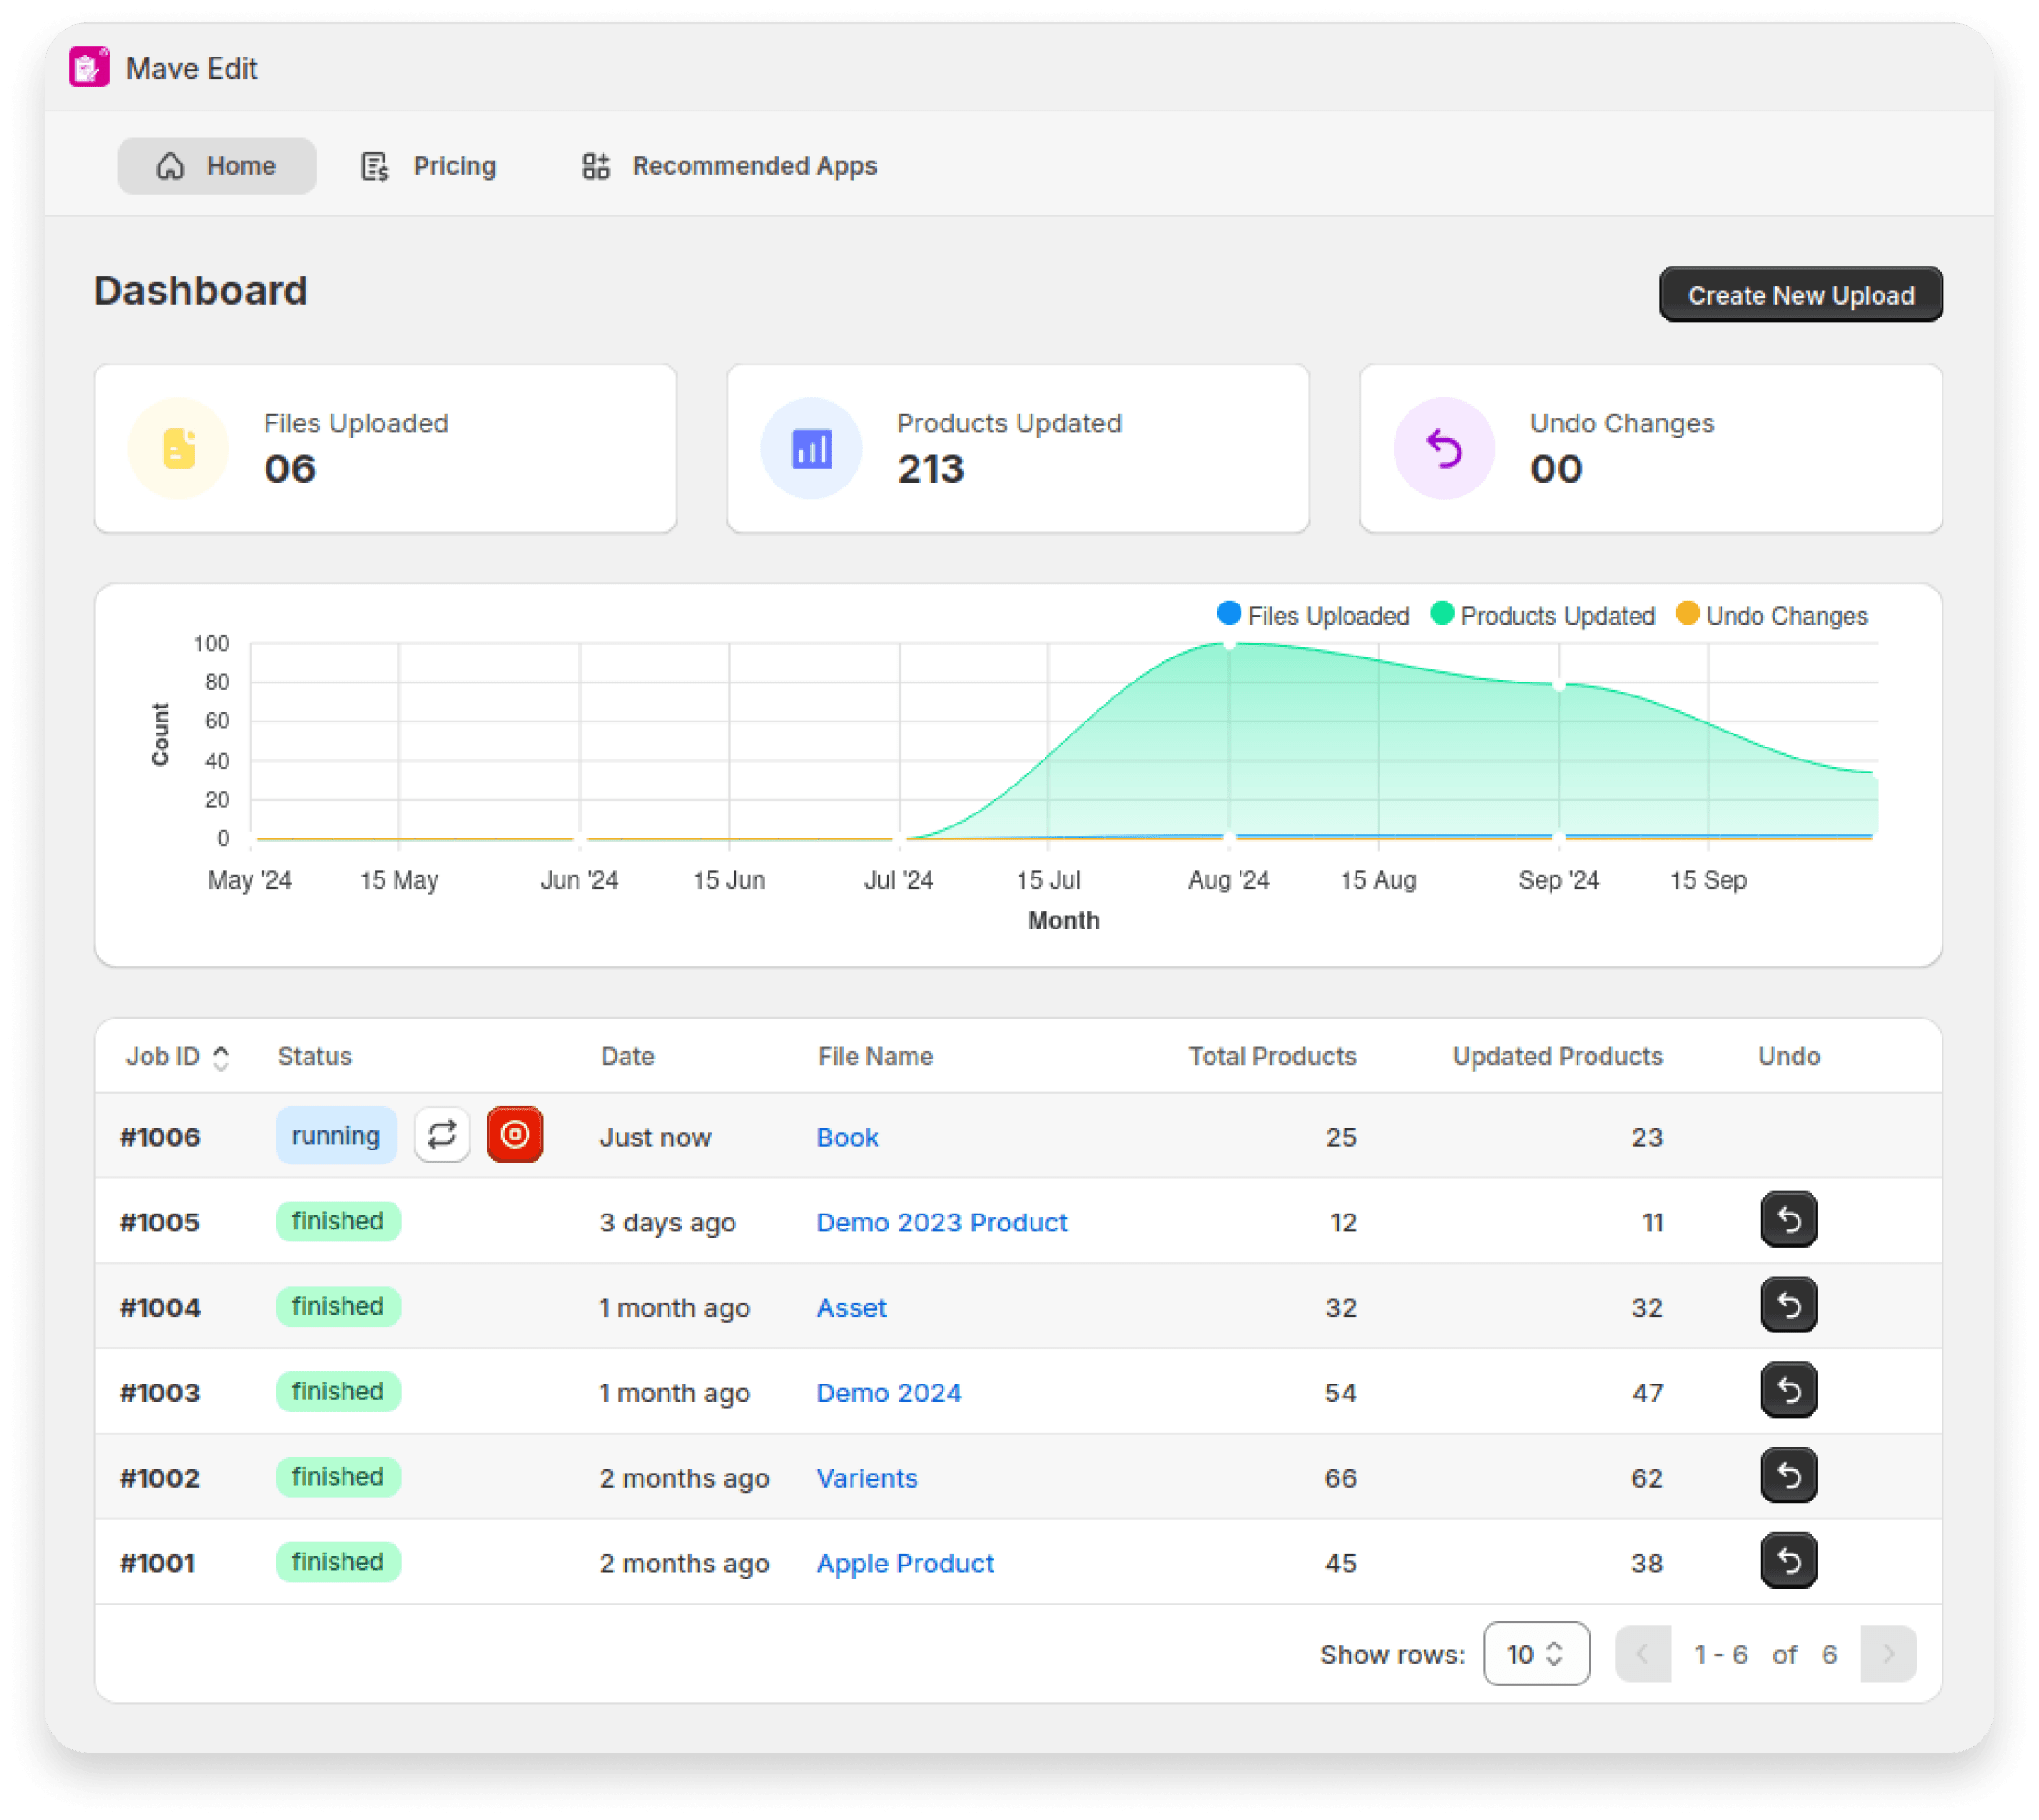Screen dimensions: 2039x1820
Task: Click the Status column header
Action: [x=314, y=1056]
